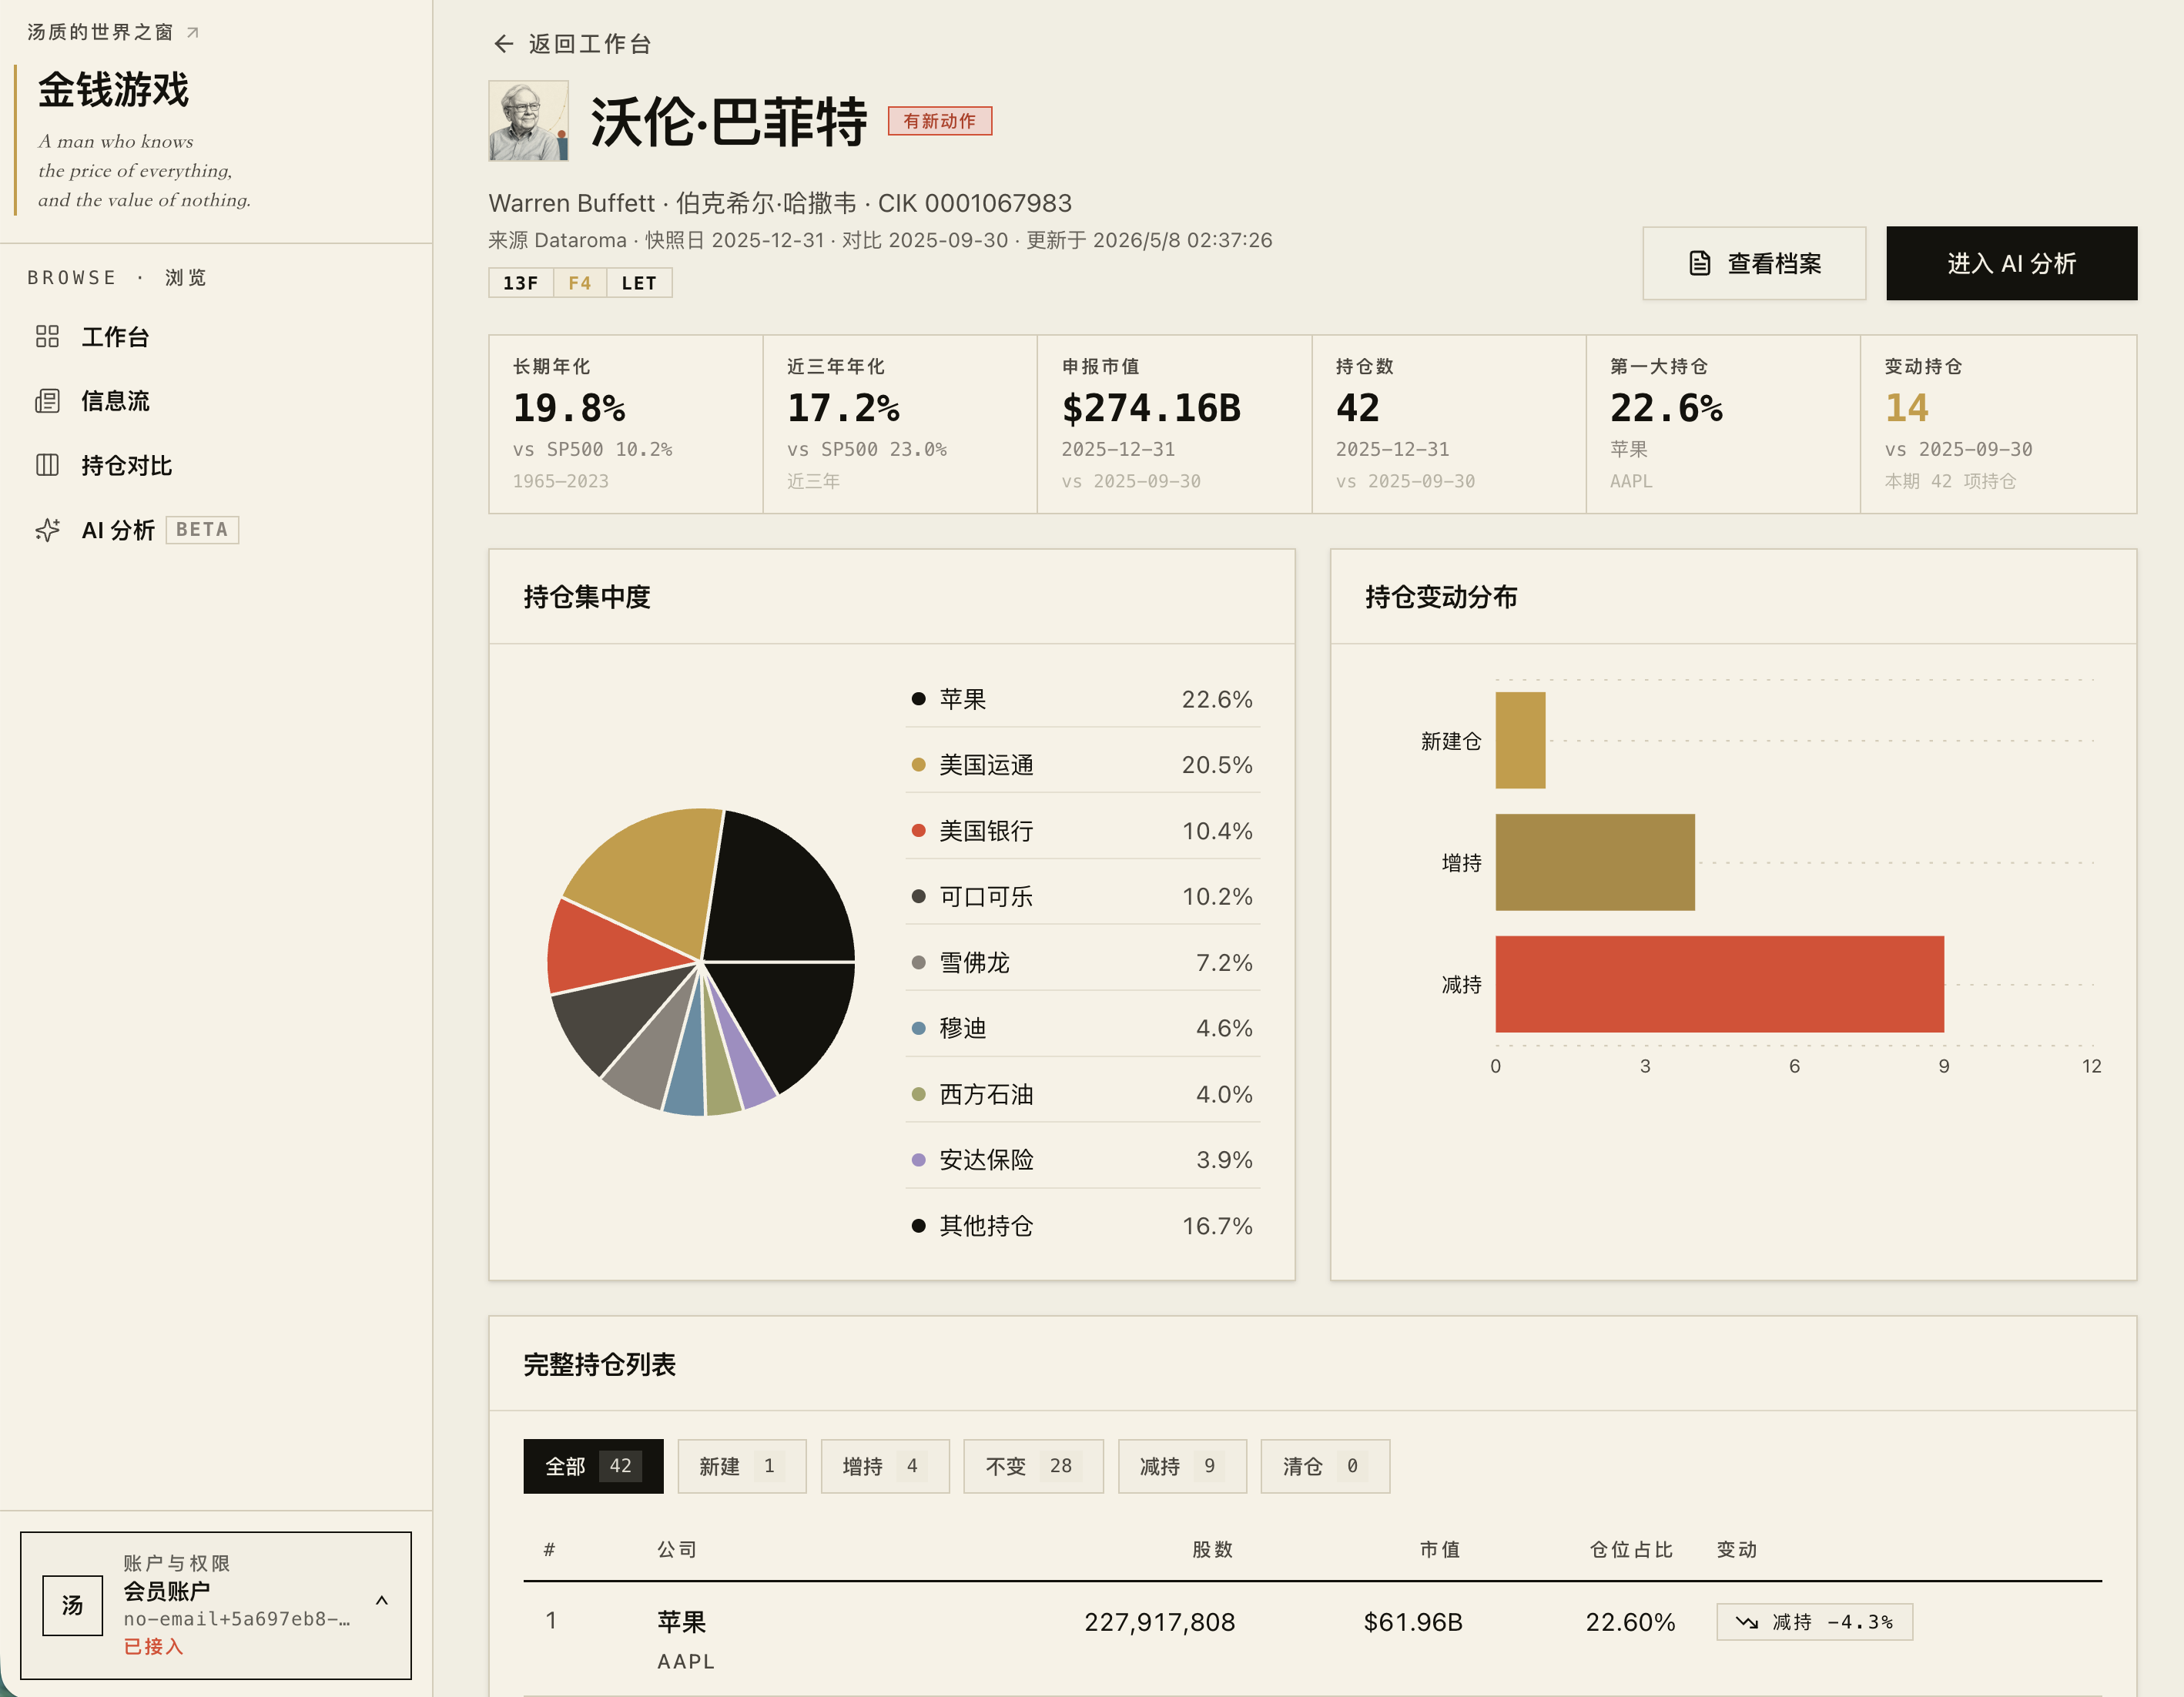Select the 不变 28 filter tab

pyautogui.click(x=1033, y=1466)
